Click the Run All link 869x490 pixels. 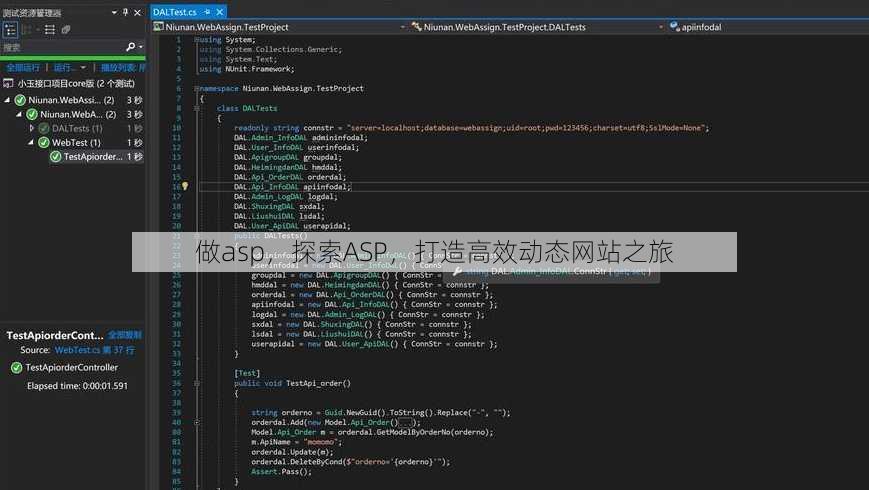coord(23,68)
